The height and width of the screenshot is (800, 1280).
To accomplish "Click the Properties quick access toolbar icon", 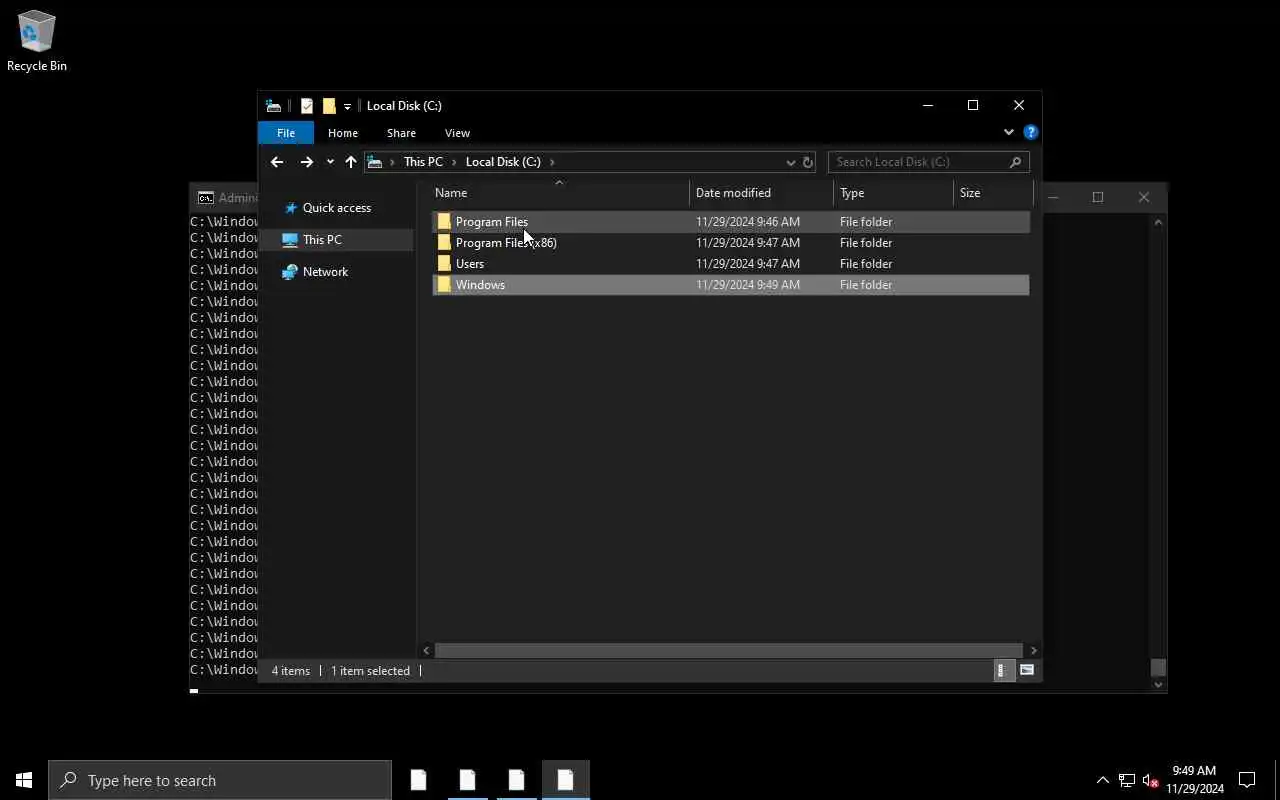I will [307, 106].
